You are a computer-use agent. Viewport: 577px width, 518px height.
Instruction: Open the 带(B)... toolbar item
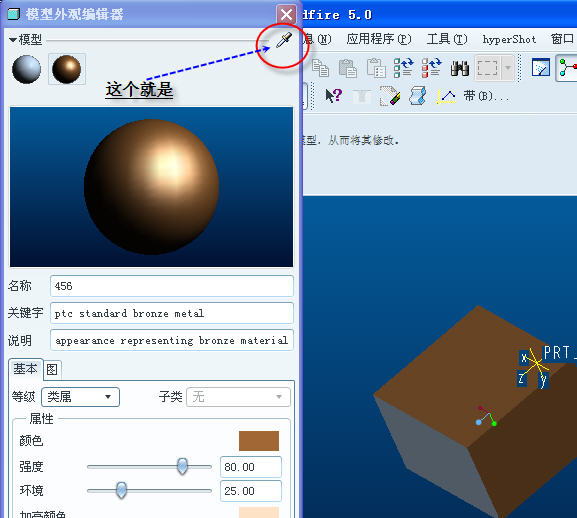pos(486,96)
